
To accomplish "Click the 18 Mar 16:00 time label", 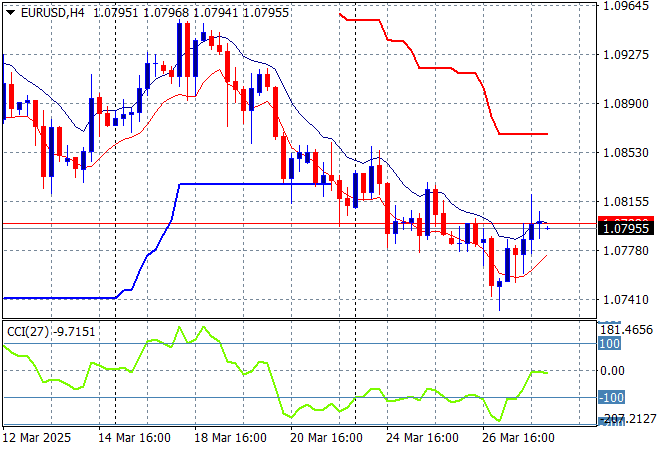I will point(230,438).
